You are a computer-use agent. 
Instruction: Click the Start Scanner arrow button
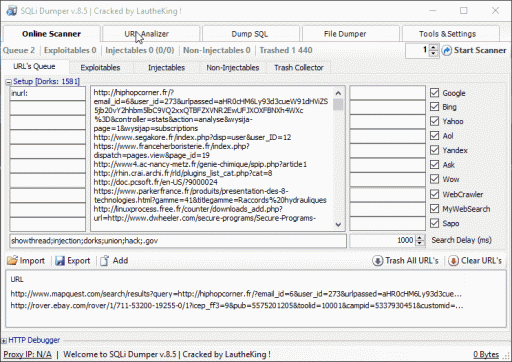coord(474,50)
